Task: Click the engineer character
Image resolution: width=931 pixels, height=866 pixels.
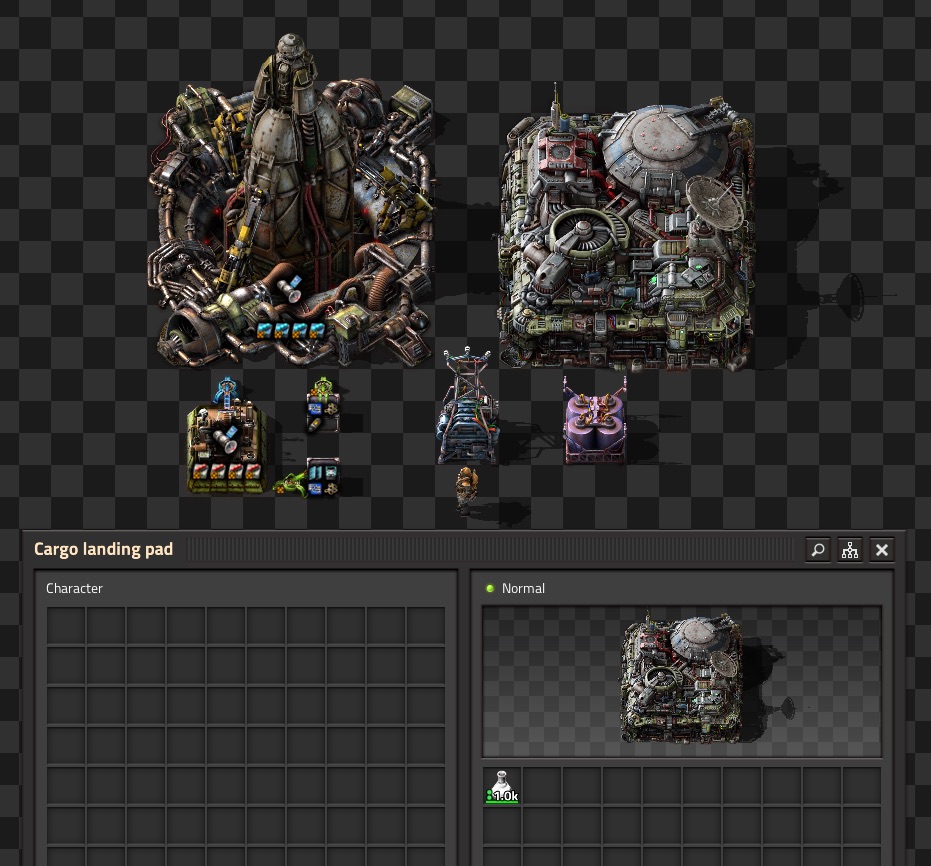Action: click(x=467, y=488)
